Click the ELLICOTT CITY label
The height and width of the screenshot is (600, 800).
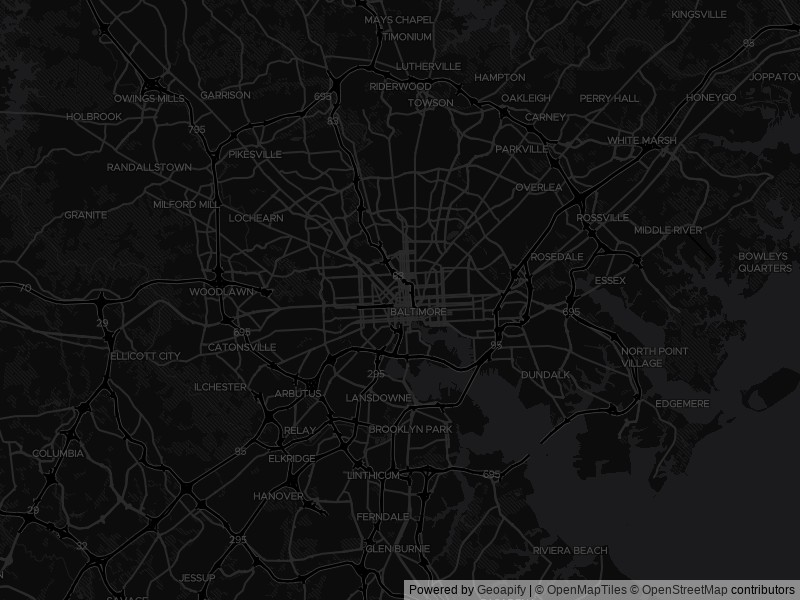click(145, 356)
